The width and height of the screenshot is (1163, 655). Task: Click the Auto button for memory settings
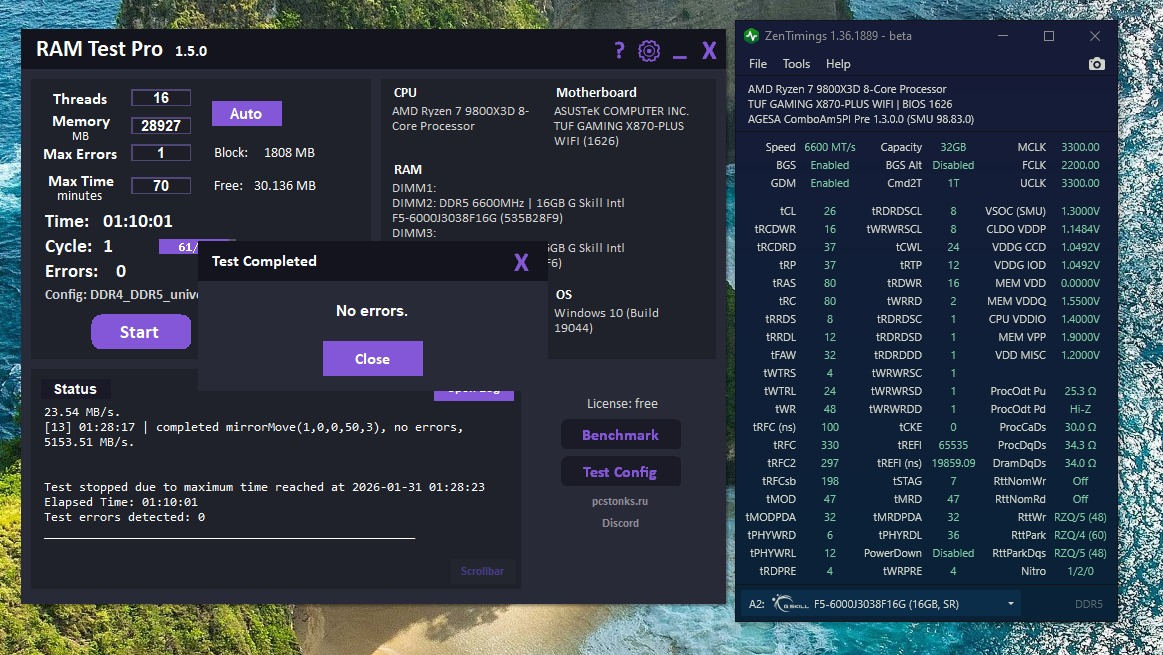[x=246, y=113]
